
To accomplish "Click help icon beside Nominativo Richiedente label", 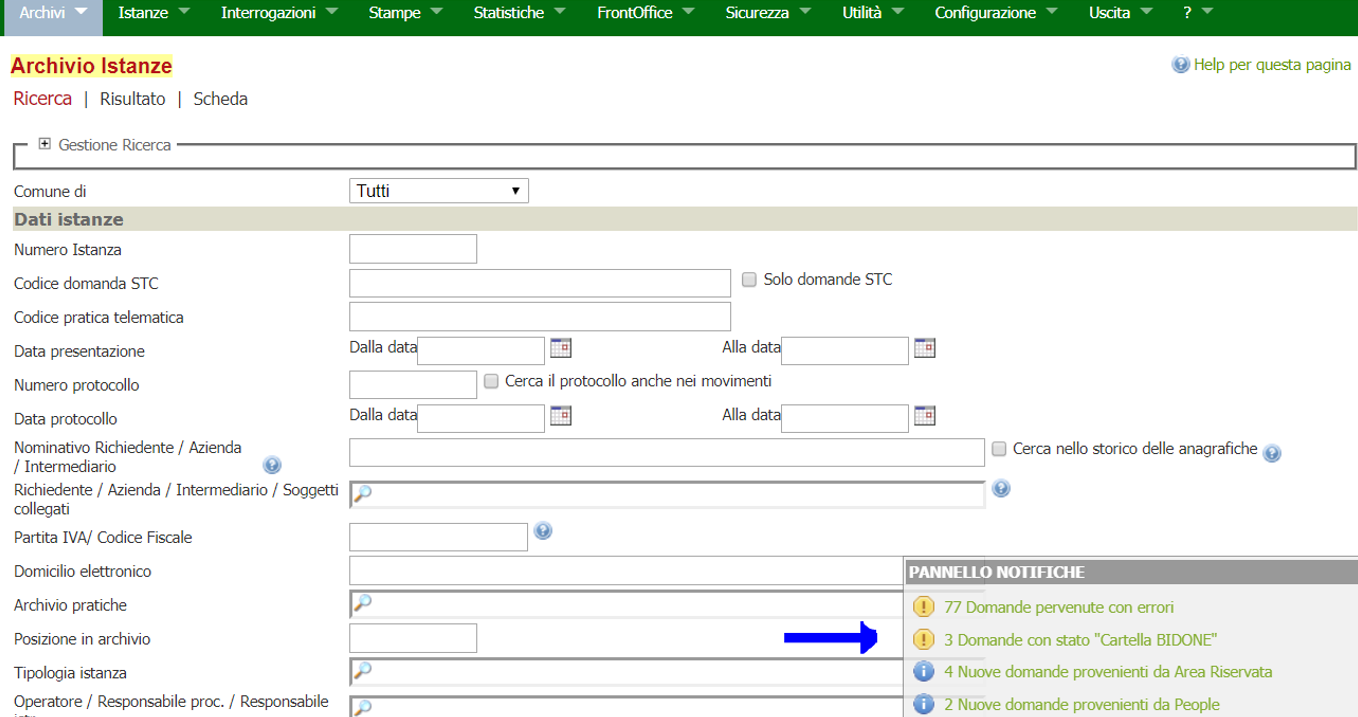I will 272,465.
